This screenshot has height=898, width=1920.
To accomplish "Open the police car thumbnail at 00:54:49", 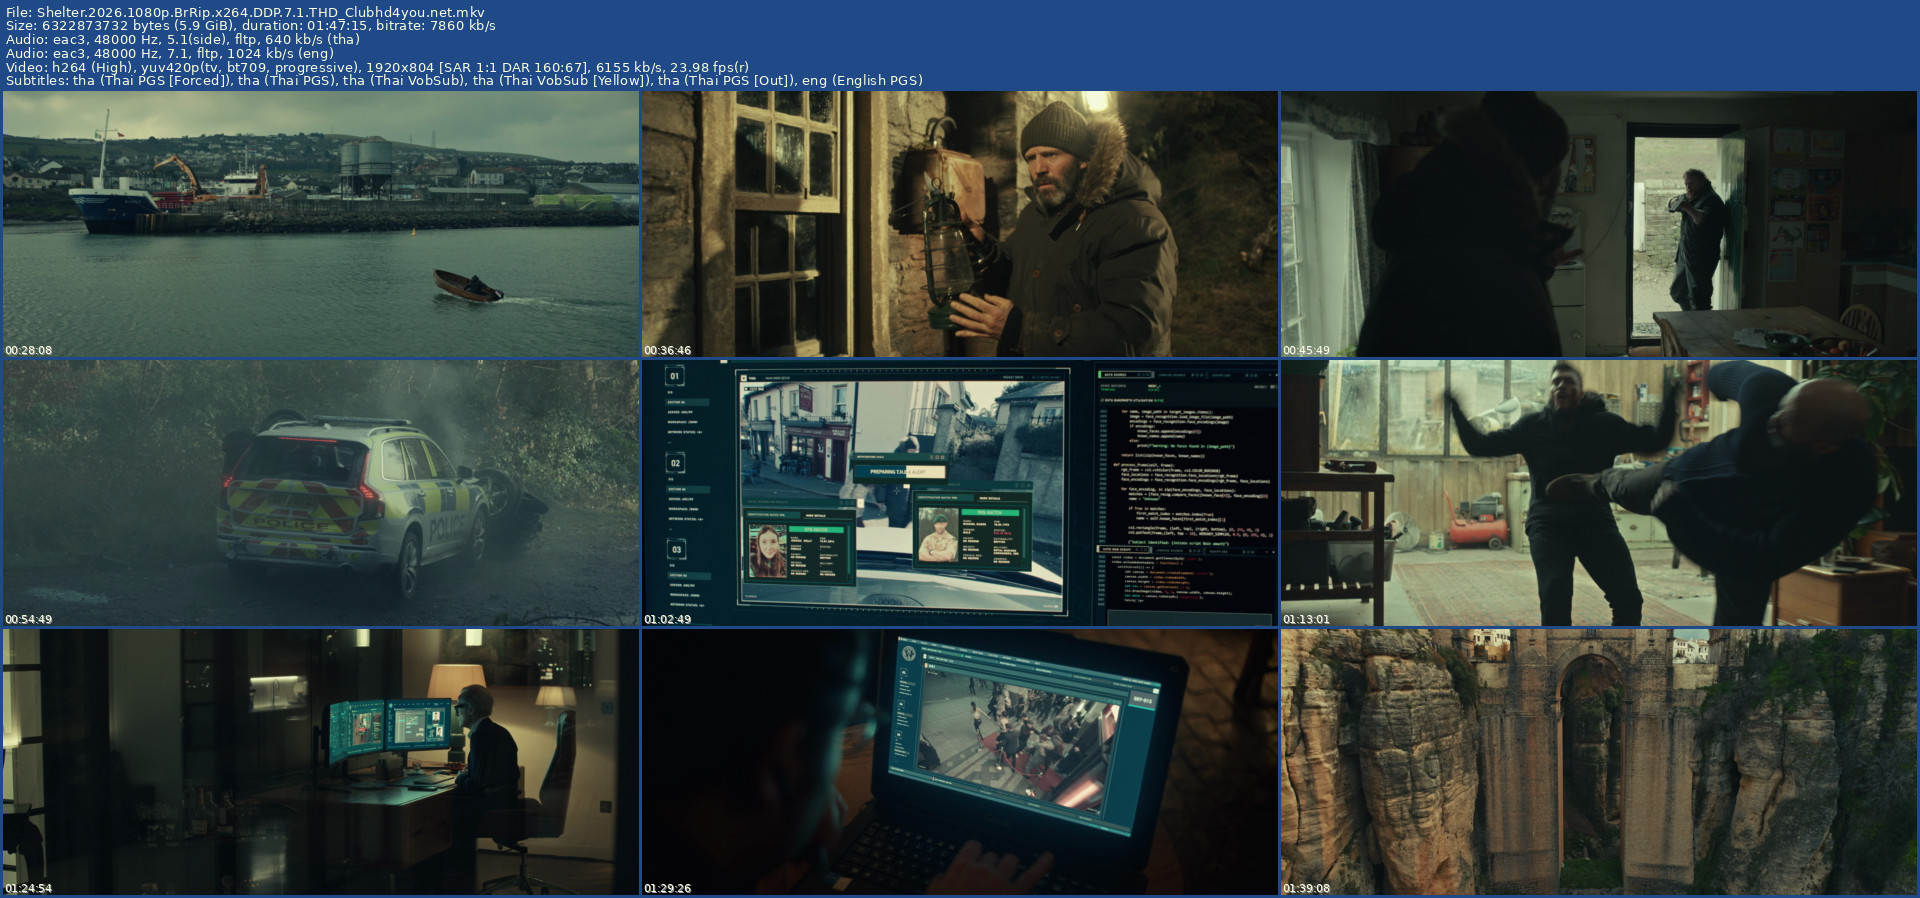I will (321, 493).
